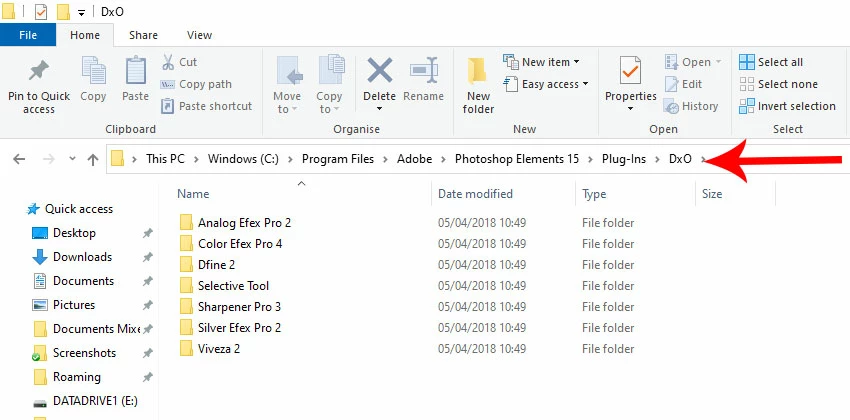Open Customize Quick Access Toolbar dropdown
The image size is (850, 420).
[x=81, y=12]
